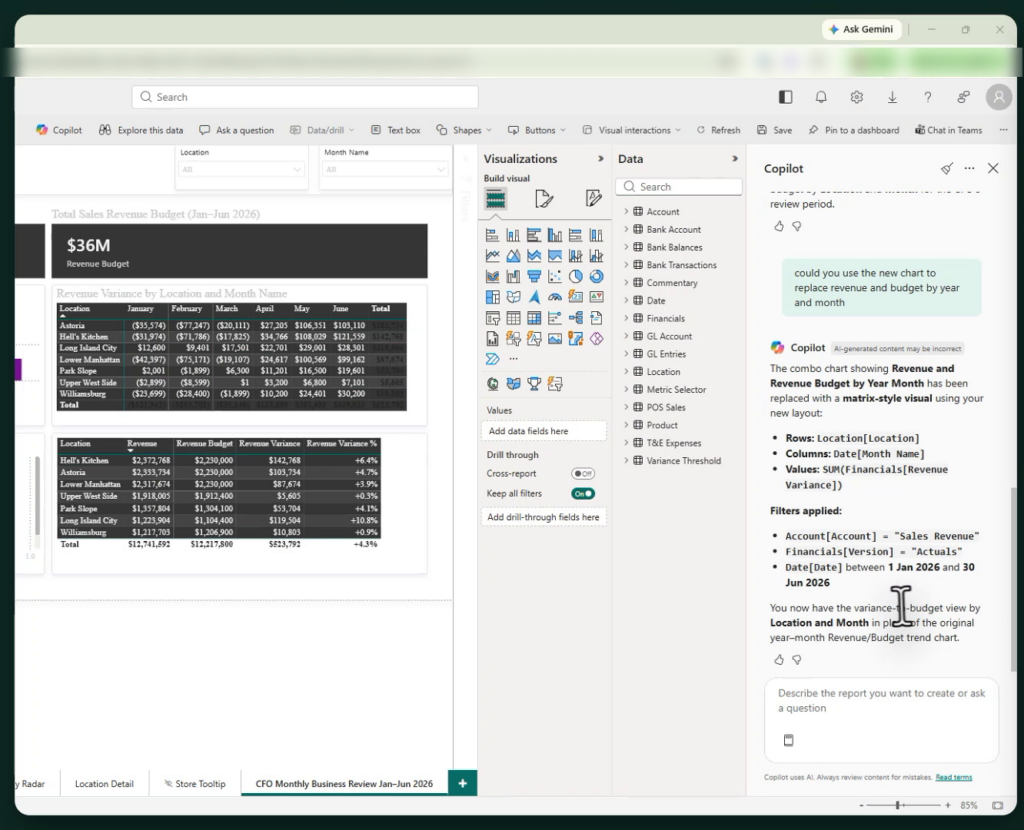Viewport: 1024px width, 830px height.
Task: Select the clustered column chart visual
Action: [x=554, y=235]
